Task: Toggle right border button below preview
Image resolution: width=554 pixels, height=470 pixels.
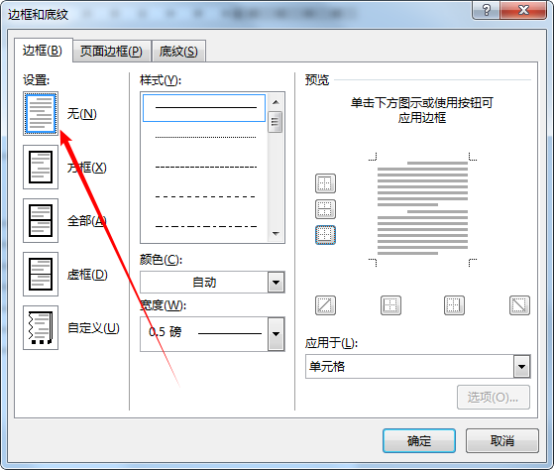Action: [x=454, y=305]
